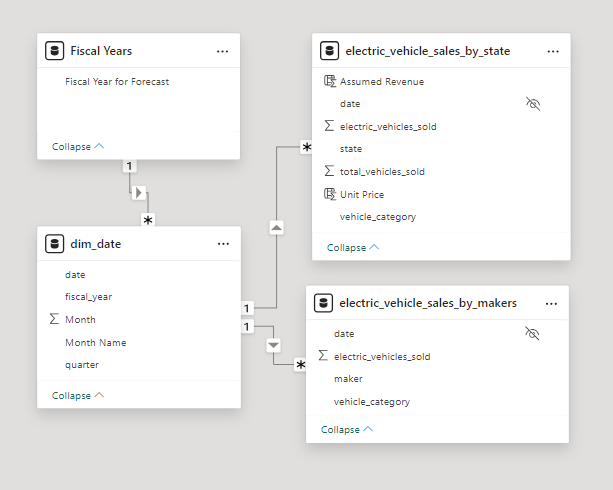The image size is (613, 490).
Task: Select the maker field in sales_by_makers
Action: click(x=348, y=379)
